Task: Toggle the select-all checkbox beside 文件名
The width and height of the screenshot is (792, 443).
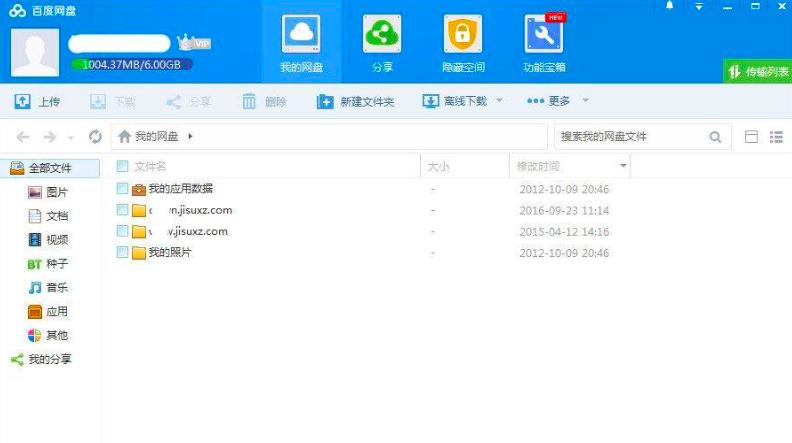Action: [x=122, y=166]
